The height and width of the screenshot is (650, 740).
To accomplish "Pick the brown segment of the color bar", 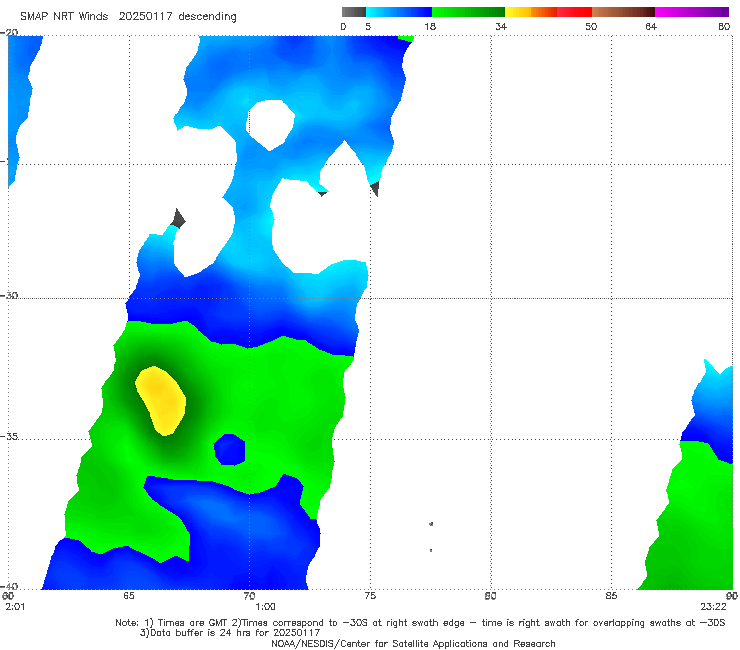I will tap(623, 12).
